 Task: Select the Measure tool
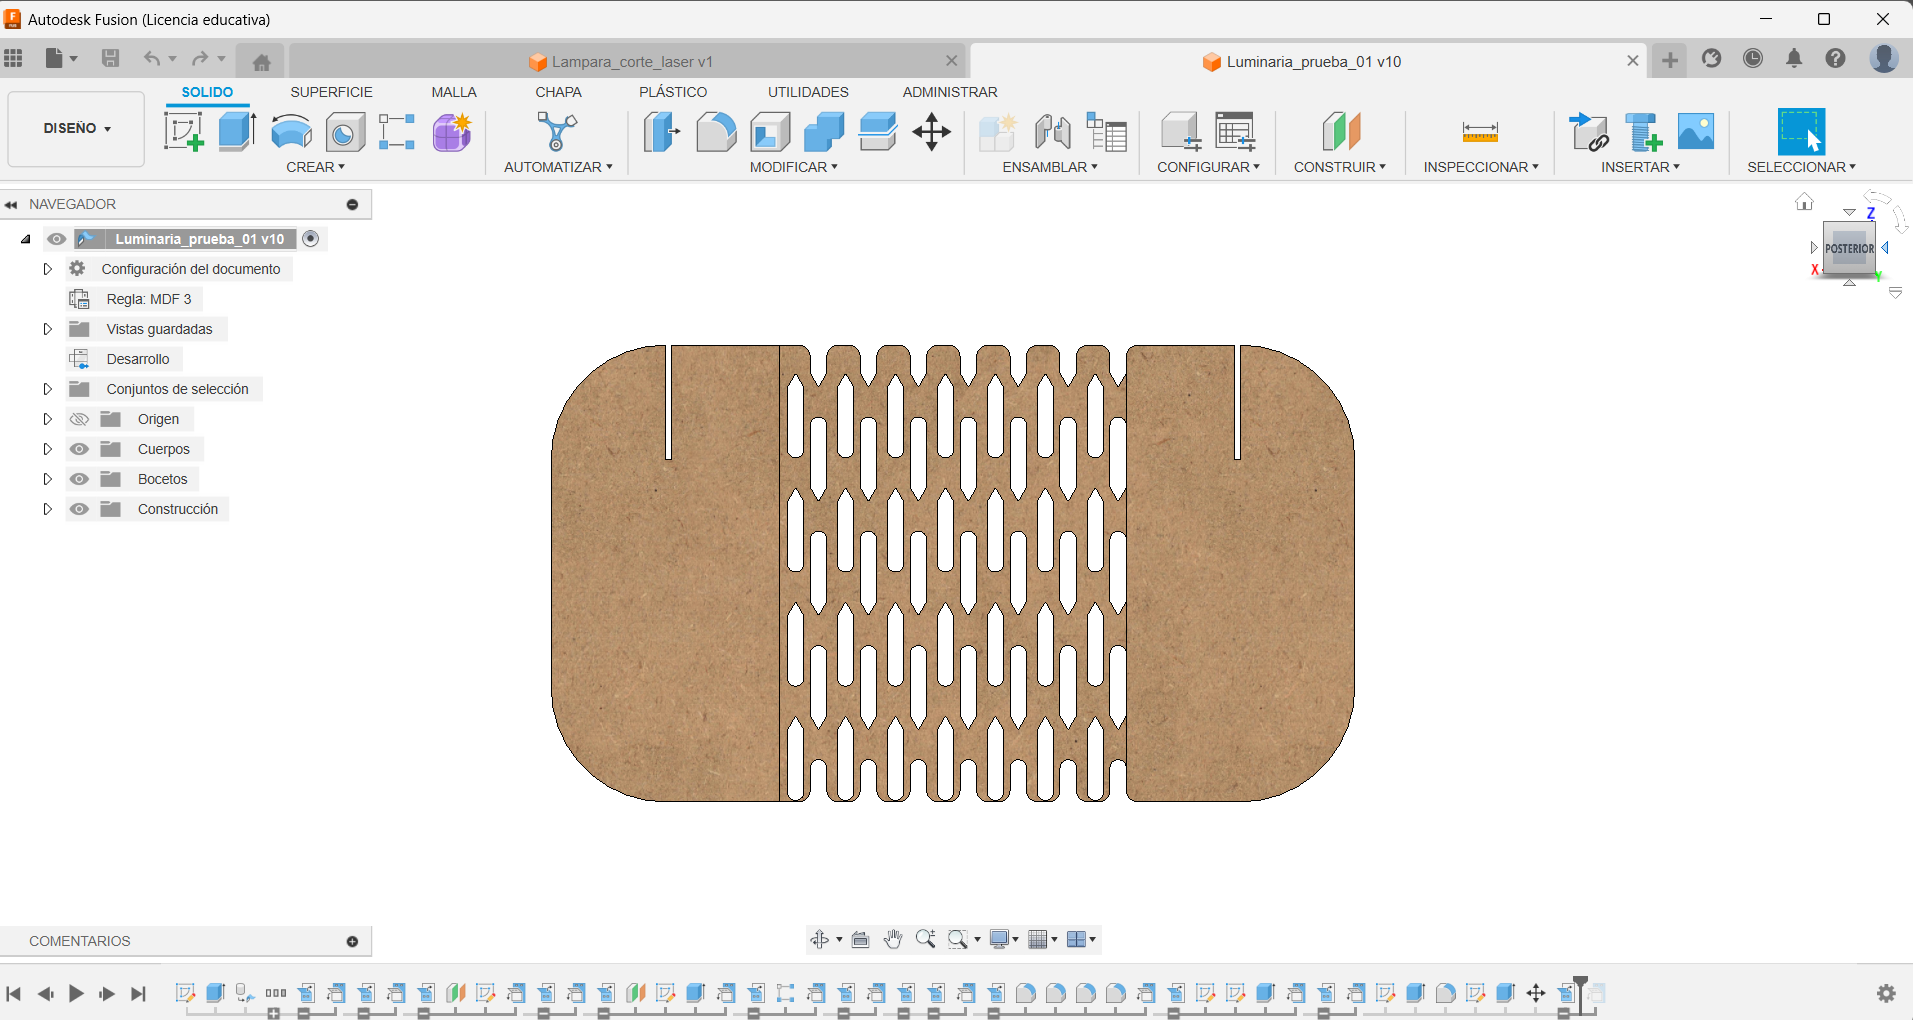pyautogui.click(x=1480, y=132)
